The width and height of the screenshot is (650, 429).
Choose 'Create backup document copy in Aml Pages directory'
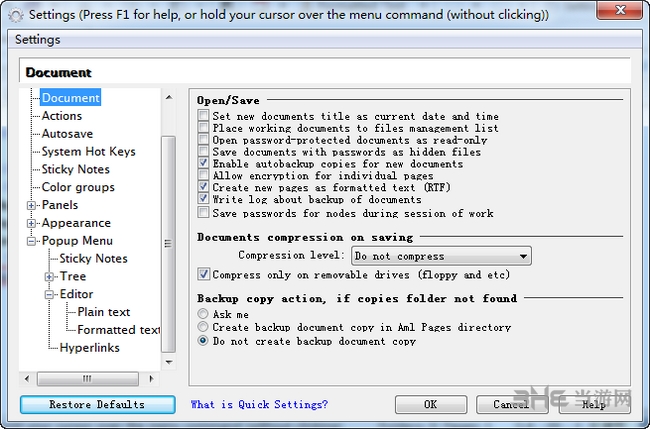(x=203, y=327)
